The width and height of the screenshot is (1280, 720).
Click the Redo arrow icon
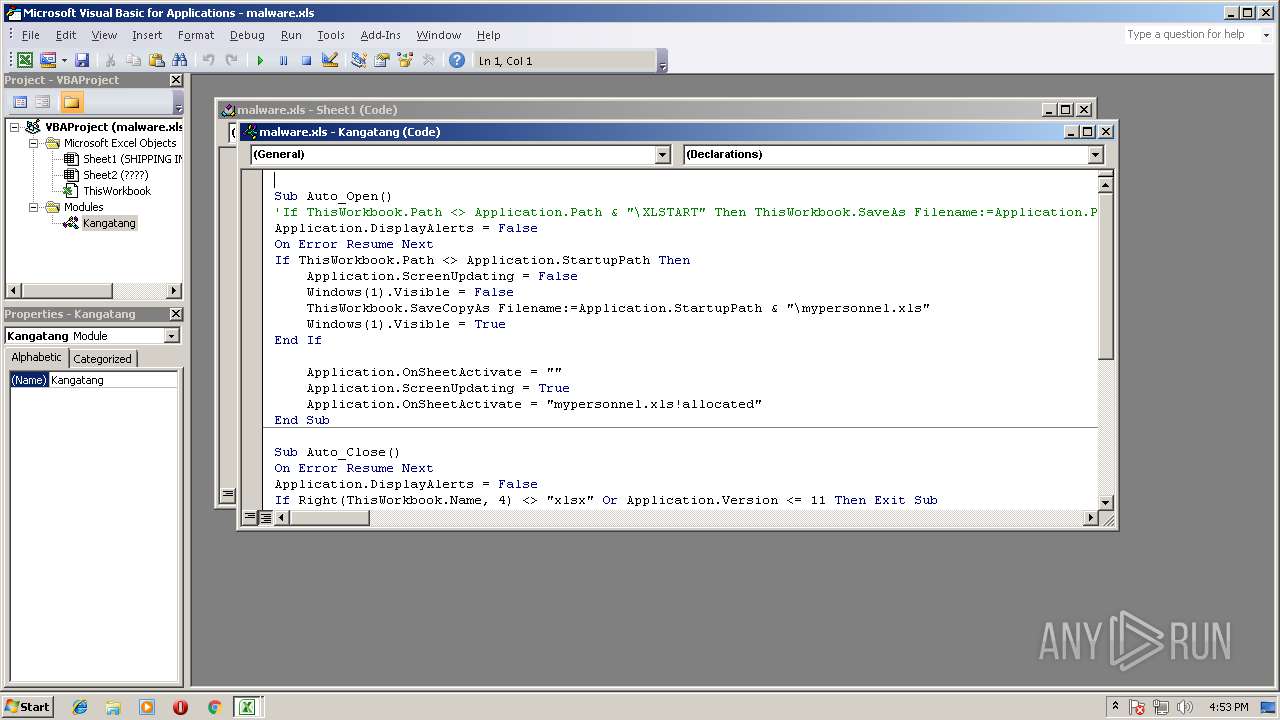pos(231,61)
